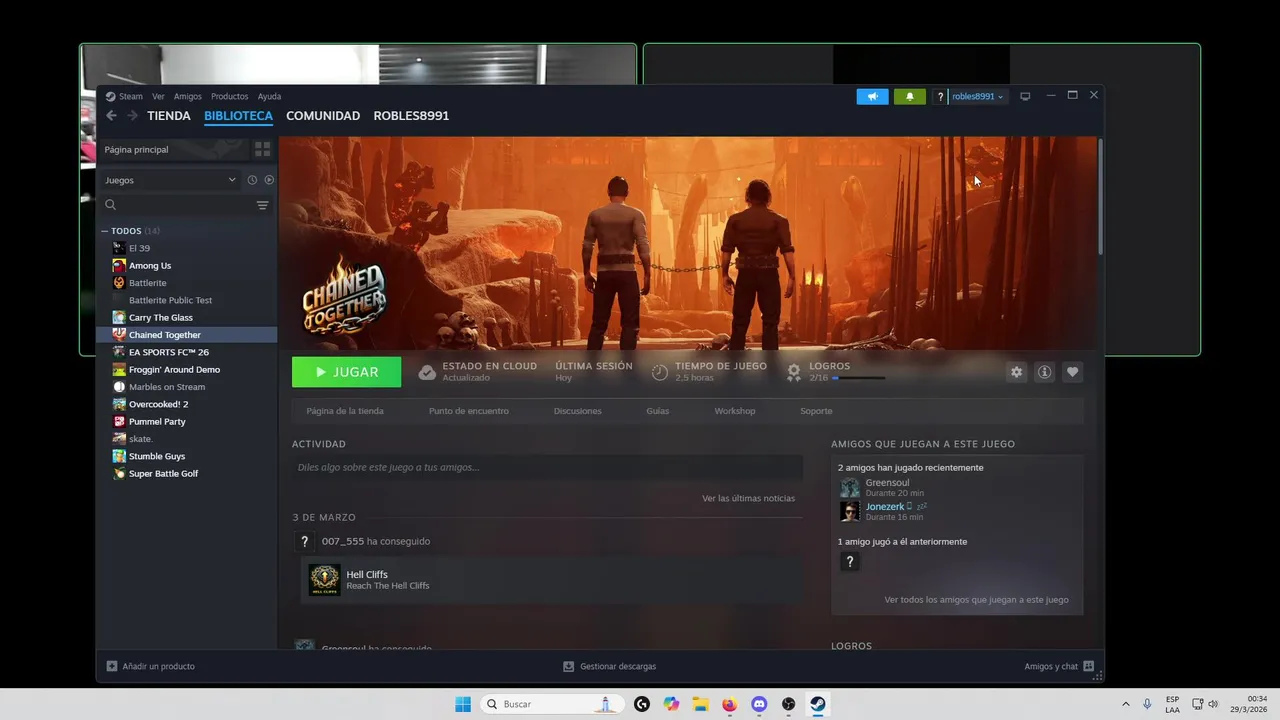Click Greensoul's avatar

(x=850, y=488)
